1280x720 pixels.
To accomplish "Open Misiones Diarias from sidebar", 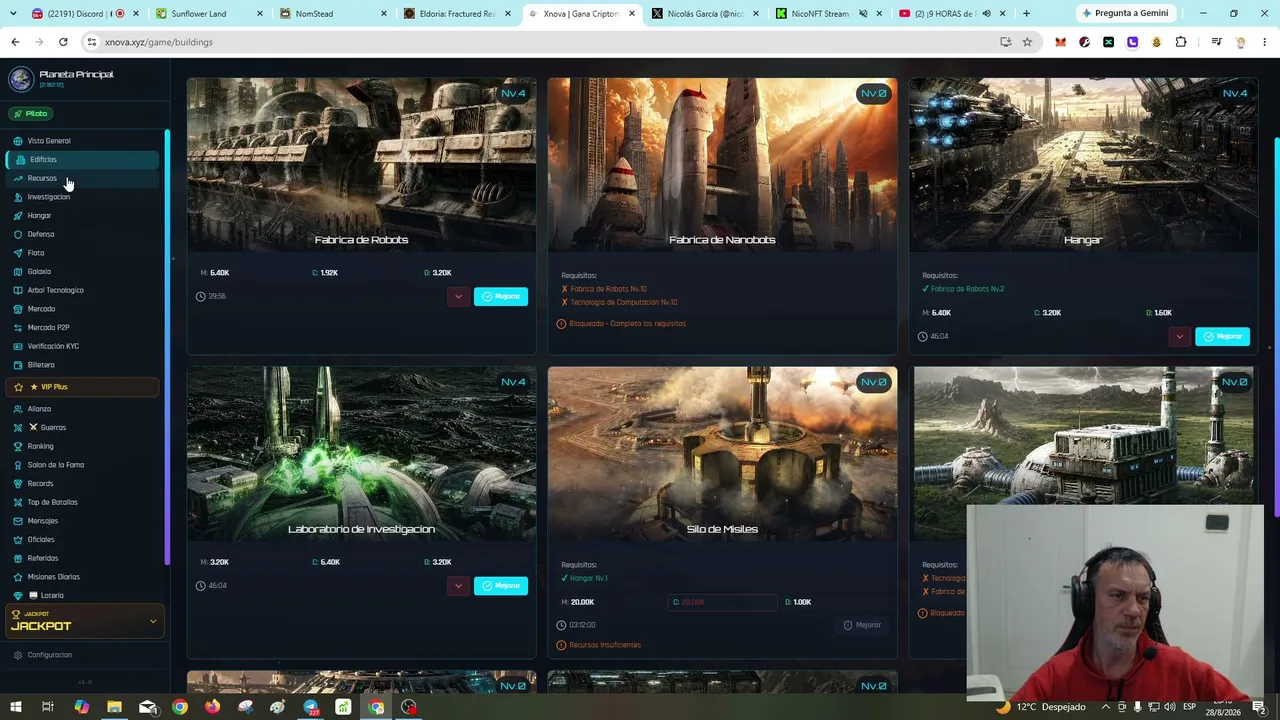I will pos(82,577).
